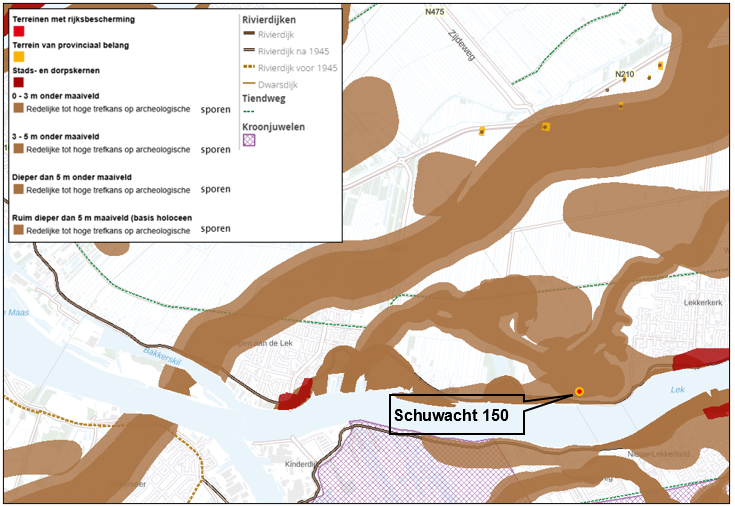Screen dimensions: 735x507
Task: Click '3 - 5 m onder maaiveld' heading
Action: click(x=56, y=136)
